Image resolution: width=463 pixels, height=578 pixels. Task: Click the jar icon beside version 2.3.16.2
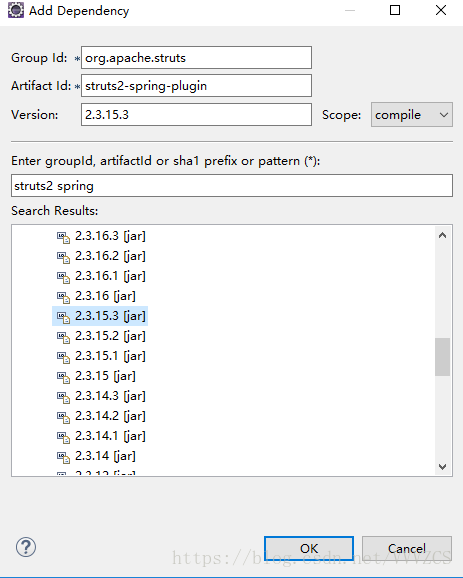pos(63,257)
